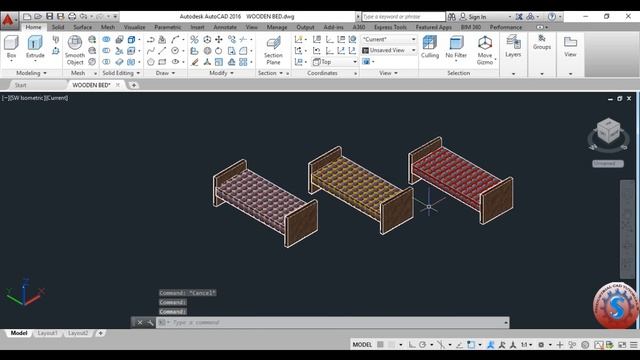
Task: Open the Top UCS dropdown
Action: [x=335, y=62]
